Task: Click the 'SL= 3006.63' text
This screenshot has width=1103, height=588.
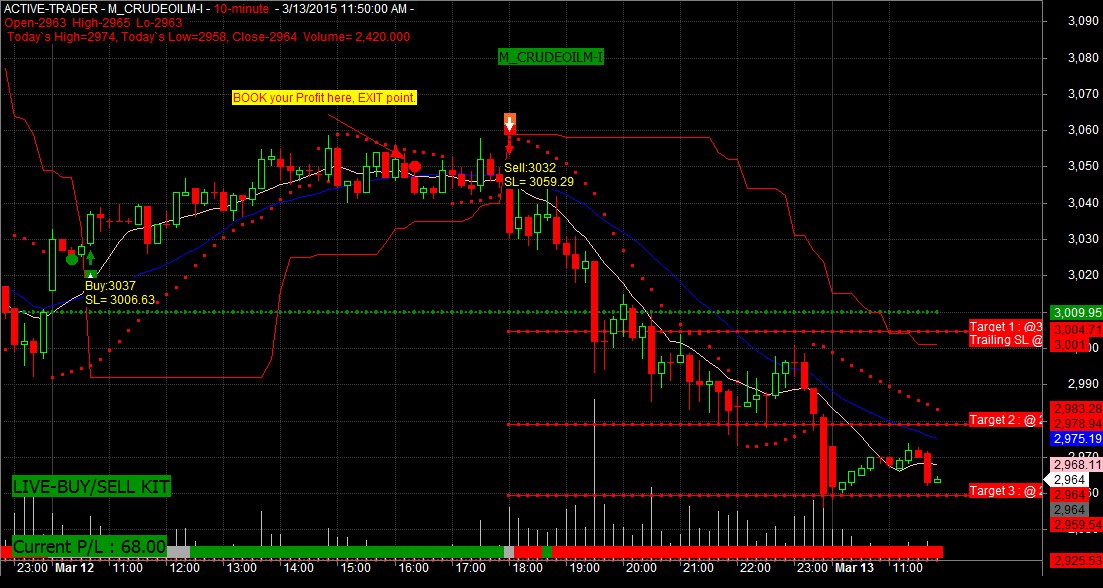Action: pyautogui.click(x=120, y=299)
